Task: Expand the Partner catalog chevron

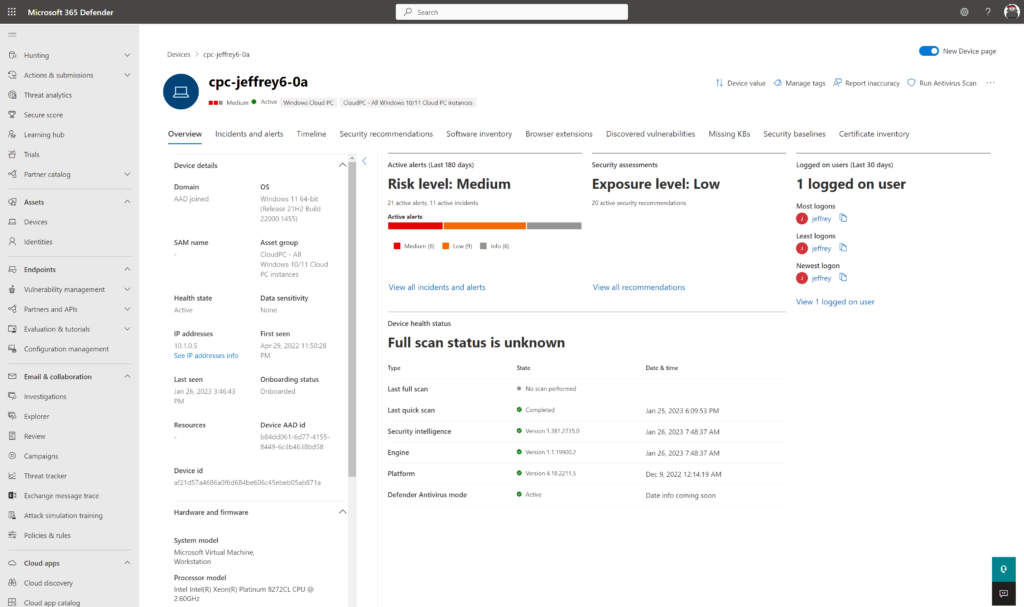Action: (127, 174)
